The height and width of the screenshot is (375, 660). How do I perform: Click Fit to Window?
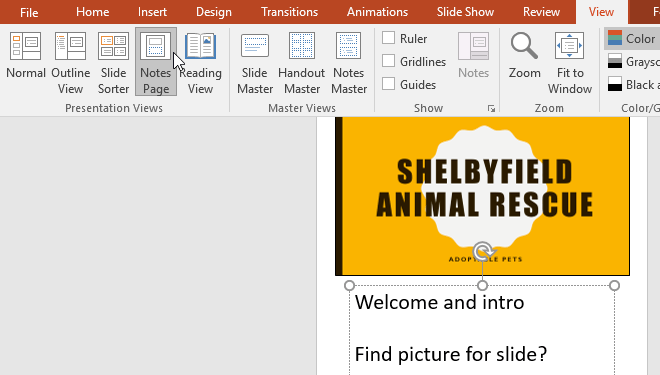[570, 62]
